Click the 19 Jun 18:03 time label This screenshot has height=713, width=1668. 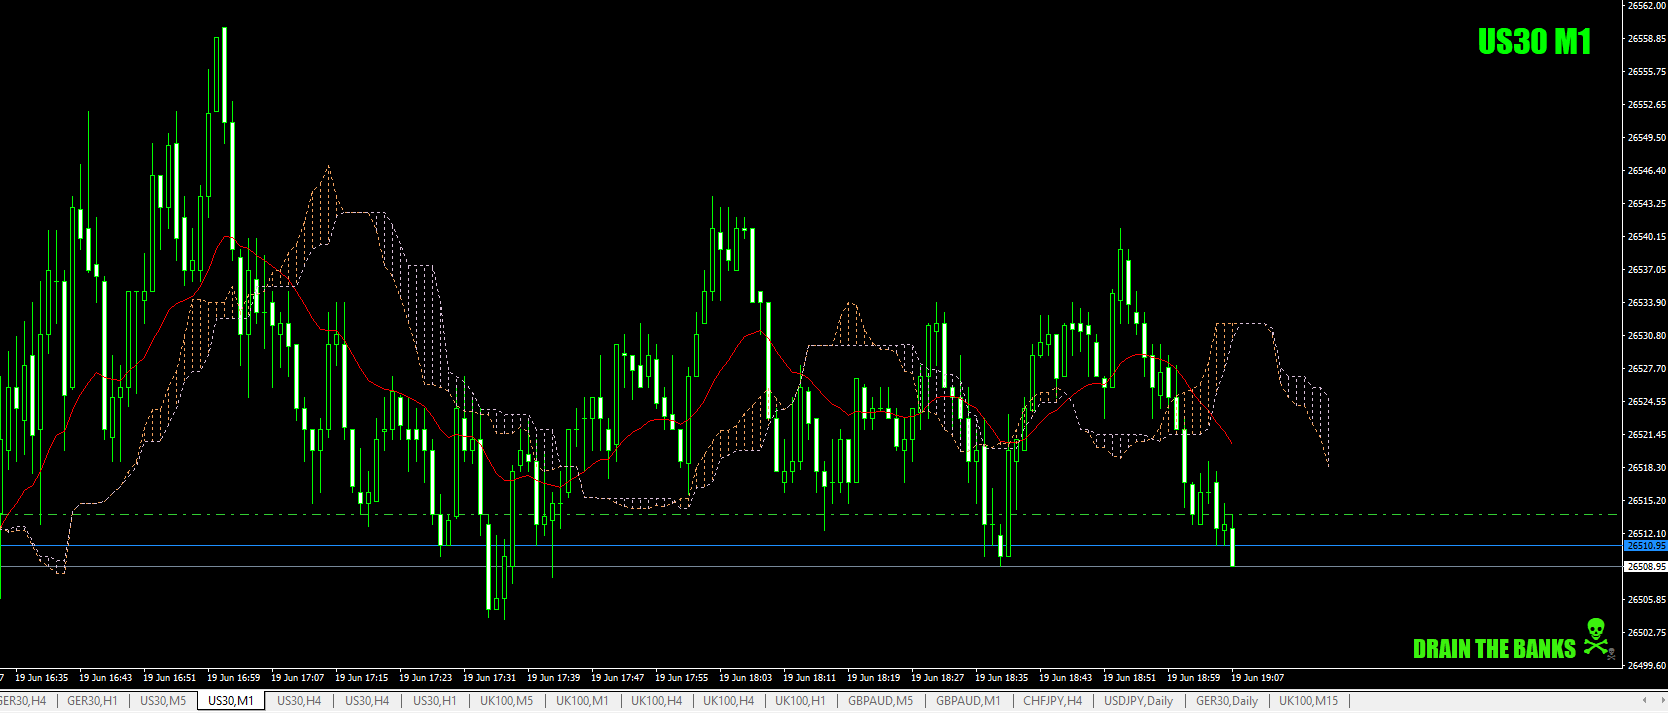745,678
